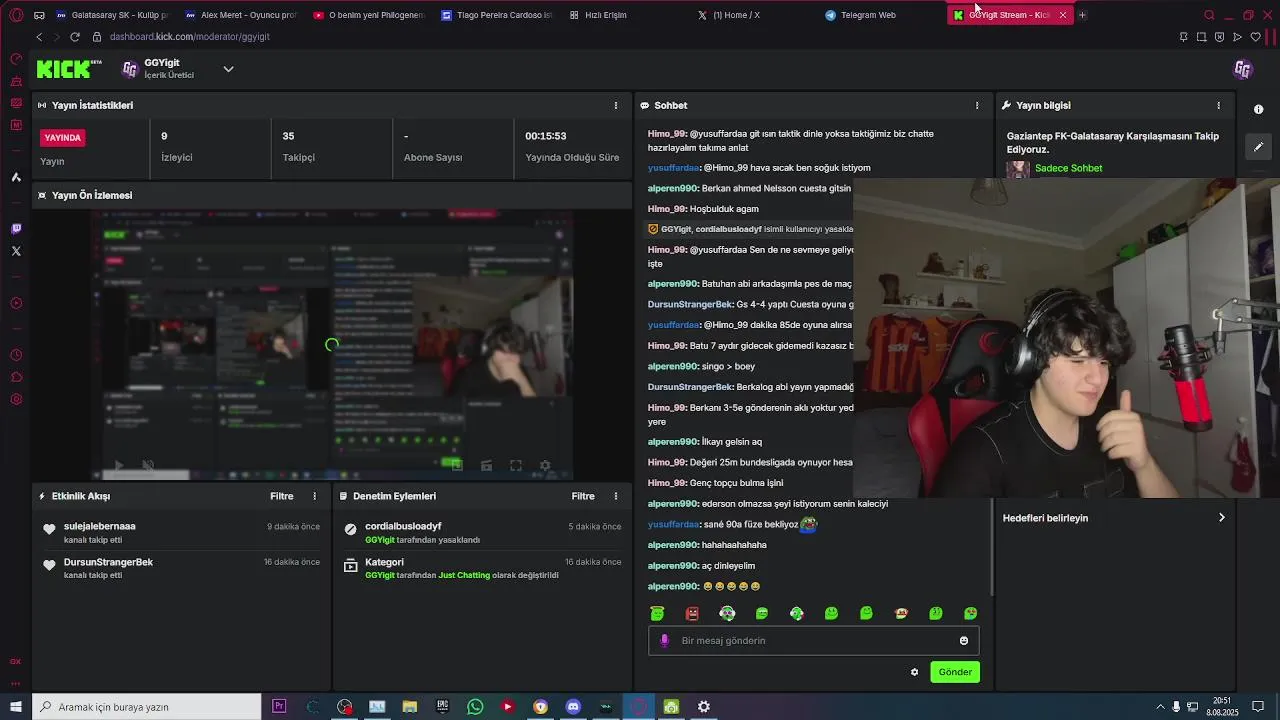Open a new browser tab

pyautogui.click(x=1082, y=15)
